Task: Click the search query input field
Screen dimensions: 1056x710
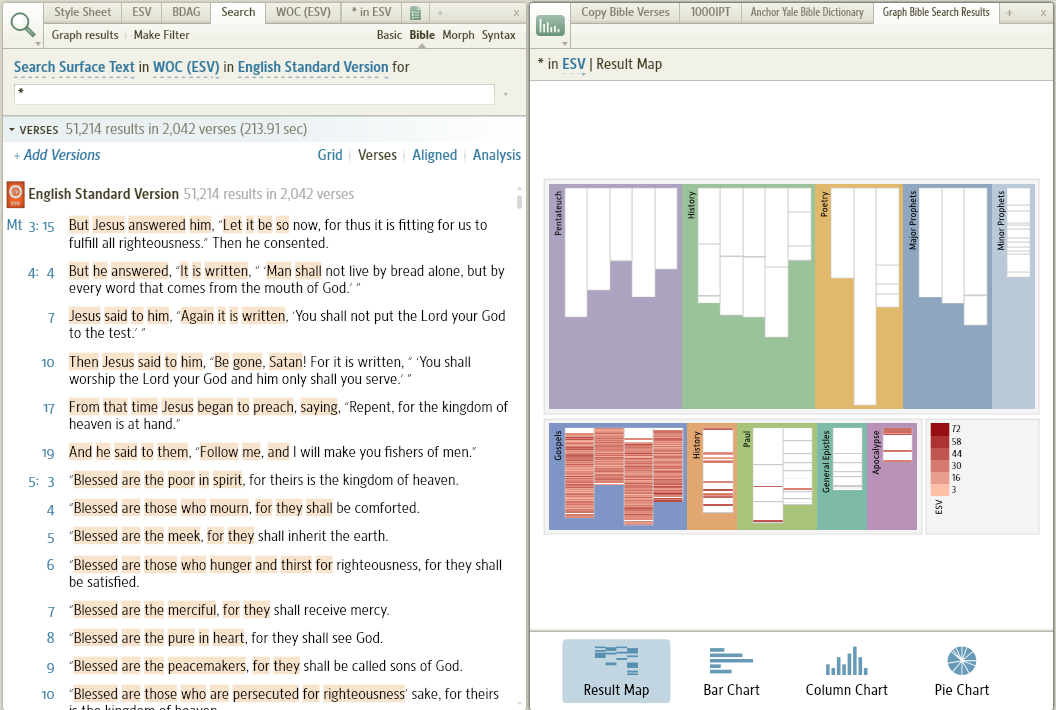Action: pos(255,94)
